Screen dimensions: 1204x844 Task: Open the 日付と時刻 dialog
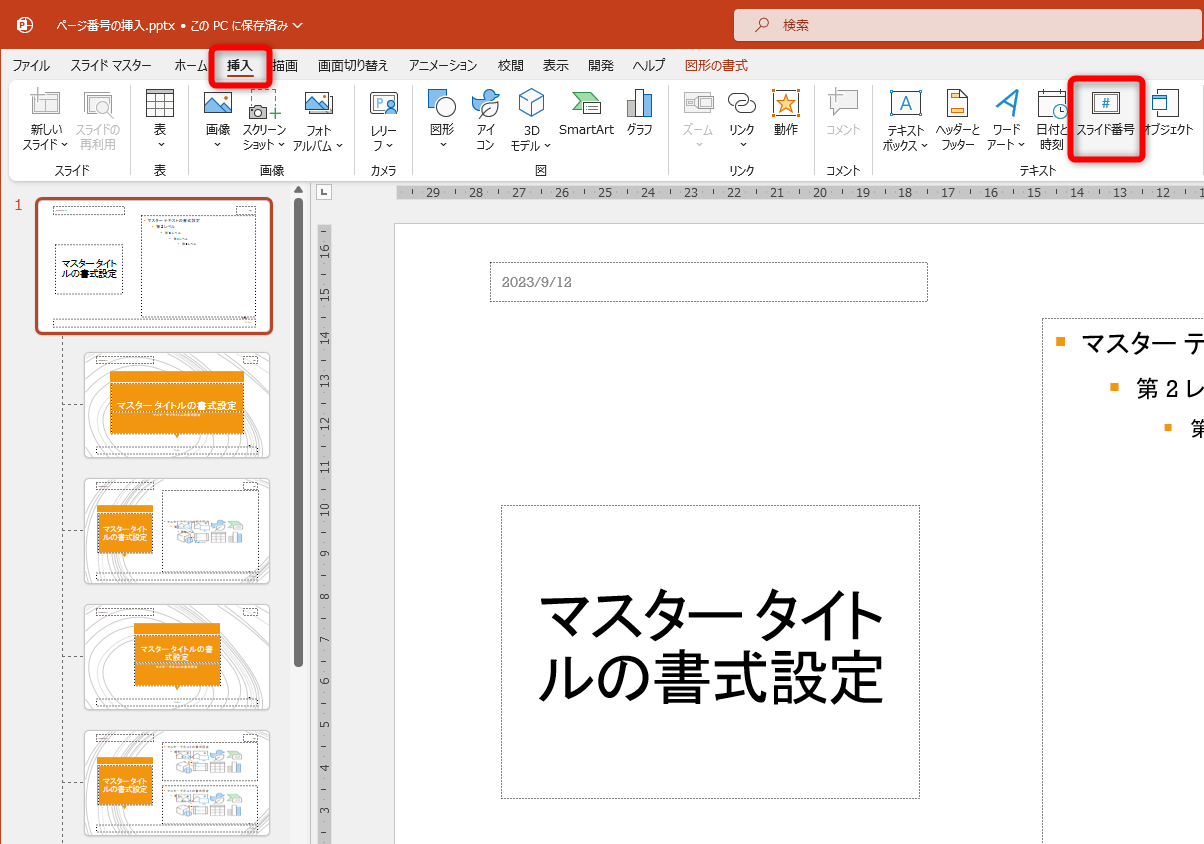click(x=1052, y=120)
